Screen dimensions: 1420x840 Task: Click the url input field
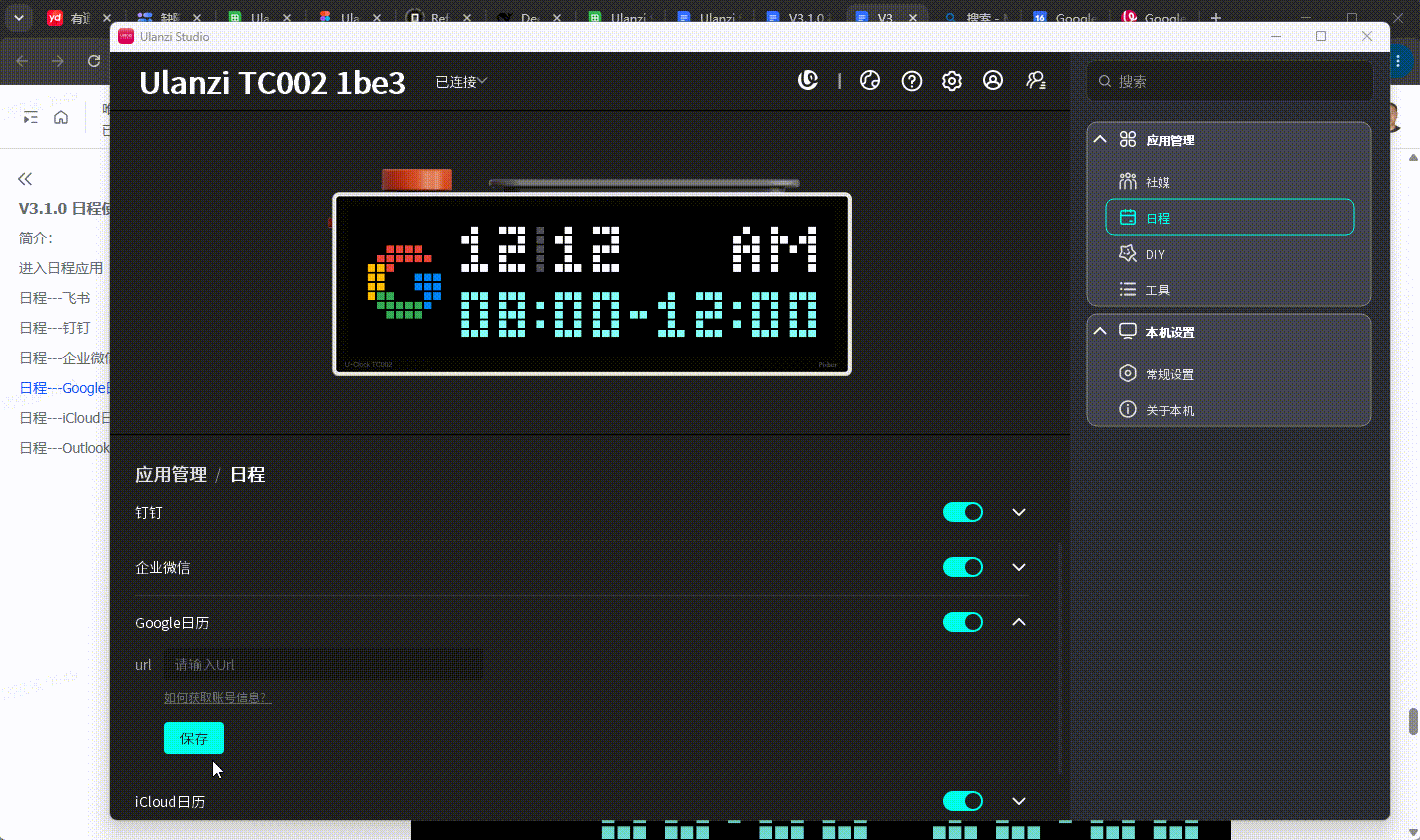323,664
